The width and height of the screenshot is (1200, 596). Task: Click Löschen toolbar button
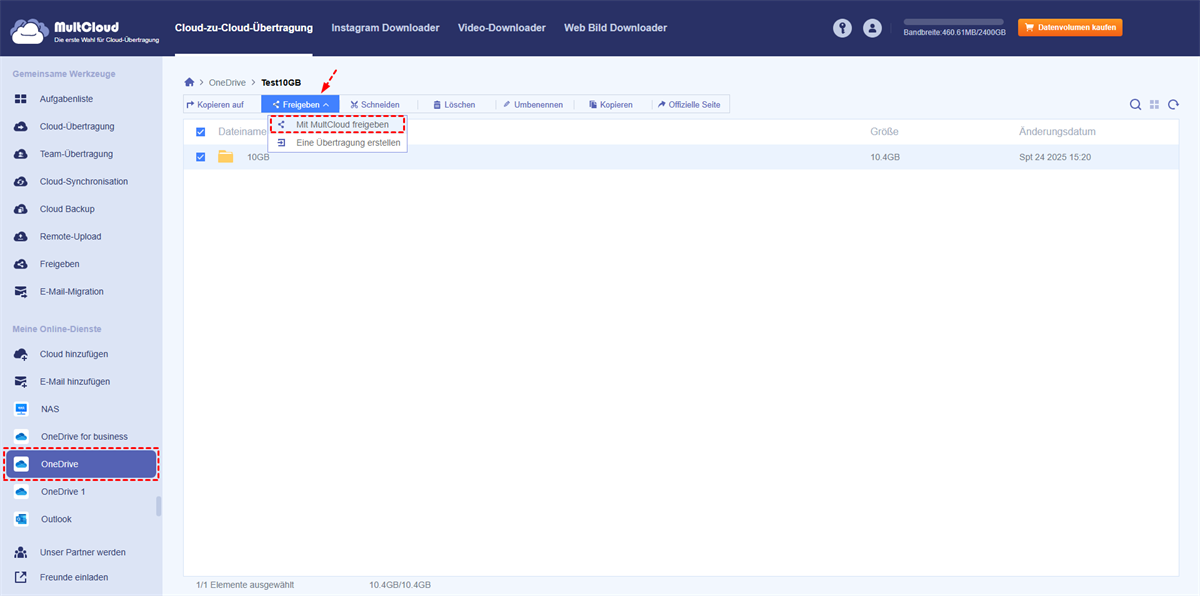454,104
